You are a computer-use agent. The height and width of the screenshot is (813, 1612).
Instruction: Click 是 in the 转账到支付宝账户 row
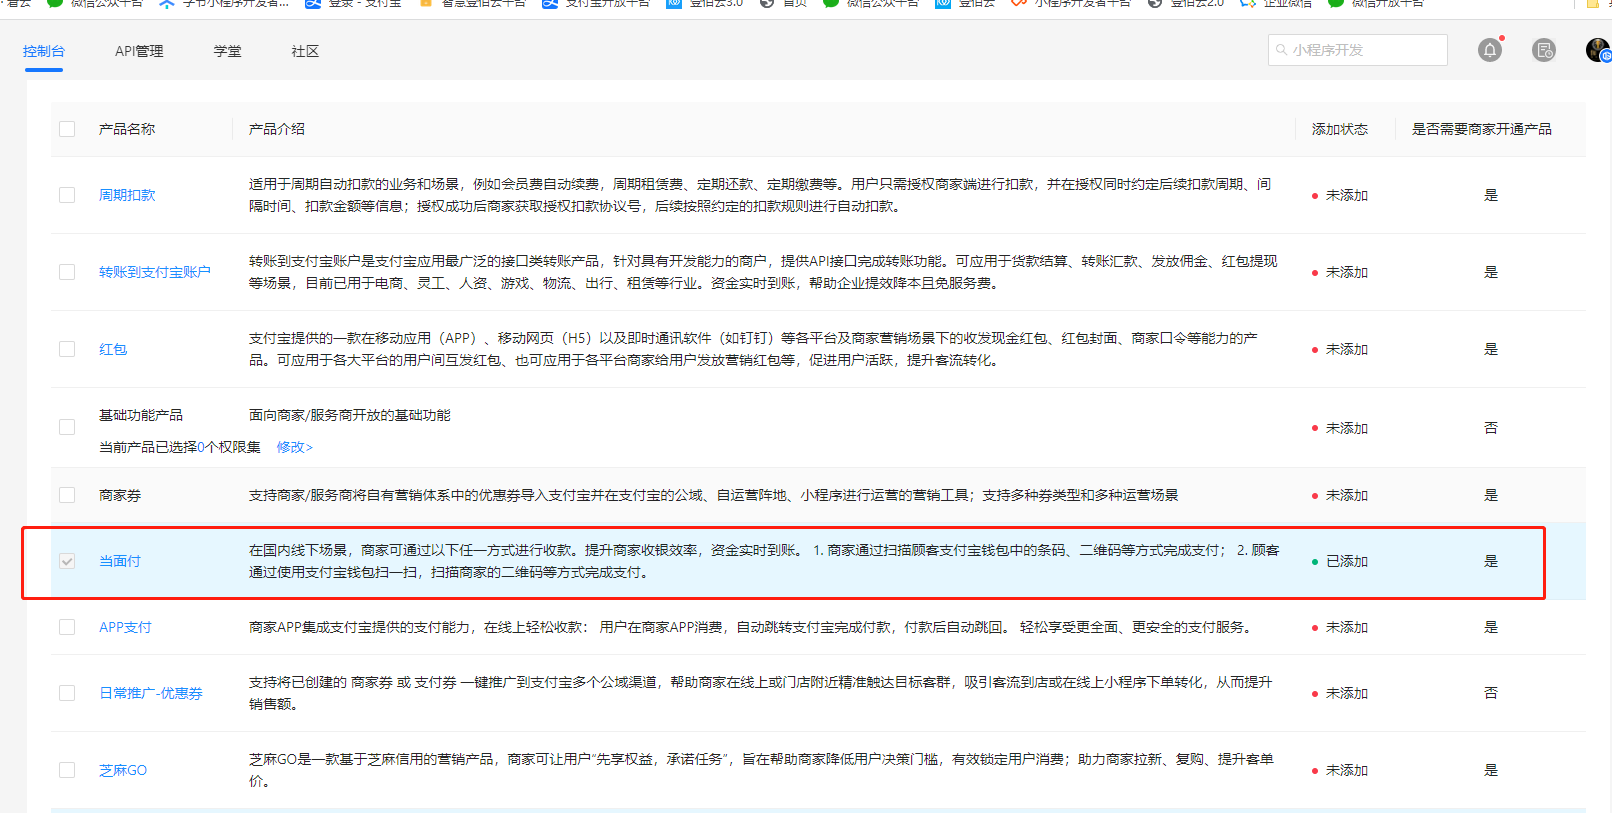[1491, 272]
